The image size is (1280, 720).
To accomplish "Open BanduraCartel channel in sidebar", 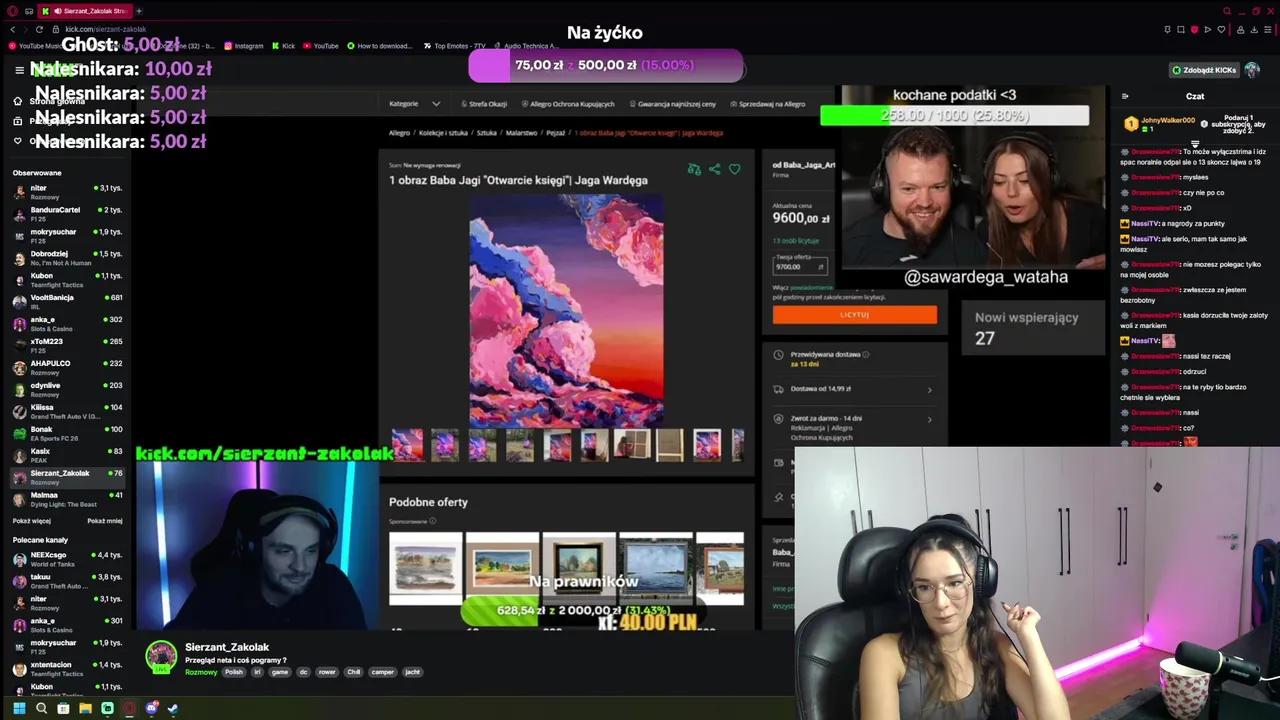I will click(67, 214).
